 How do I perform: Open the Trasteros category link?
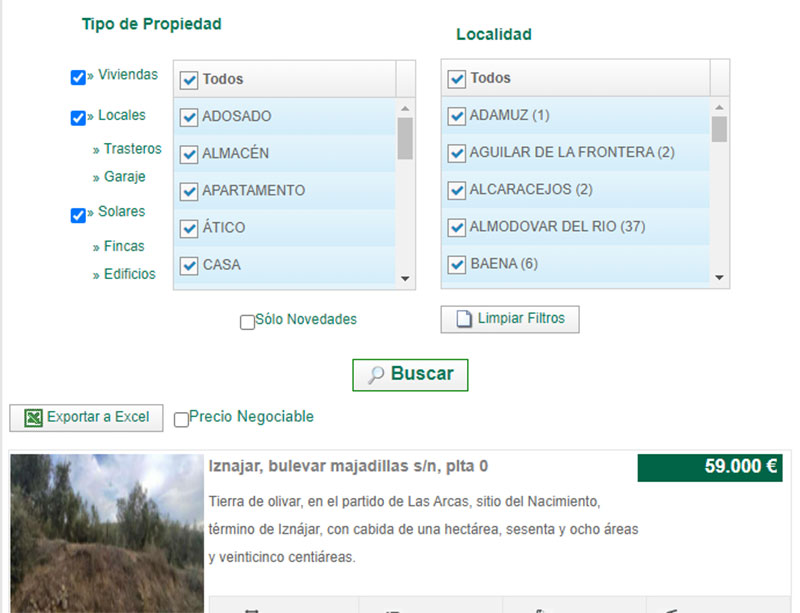click(x=132, y=149)
